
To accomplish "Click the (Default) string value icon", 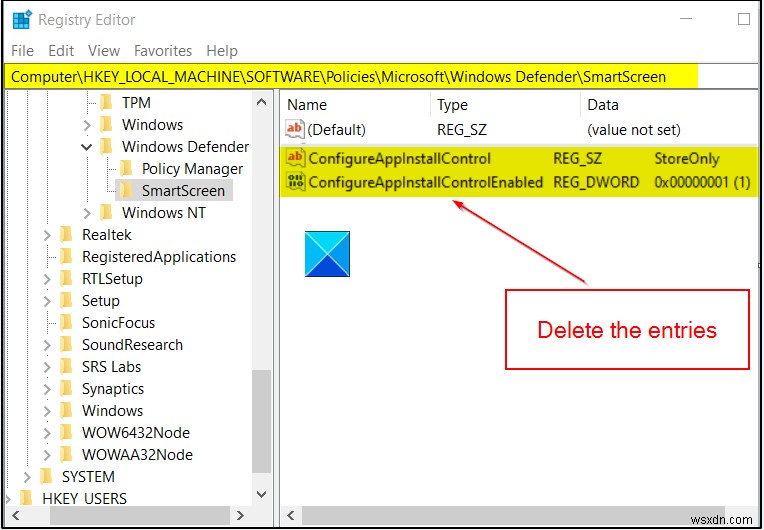I will click(x=295, y=130).
